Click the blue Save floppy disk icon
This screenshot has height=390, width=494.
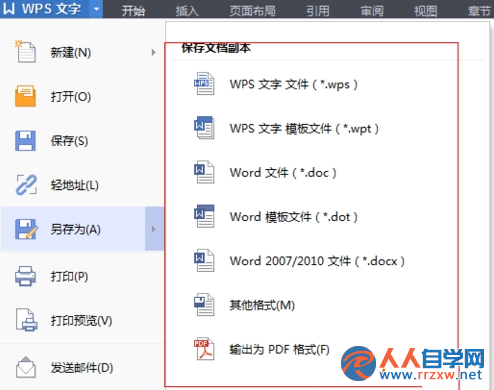25,140
